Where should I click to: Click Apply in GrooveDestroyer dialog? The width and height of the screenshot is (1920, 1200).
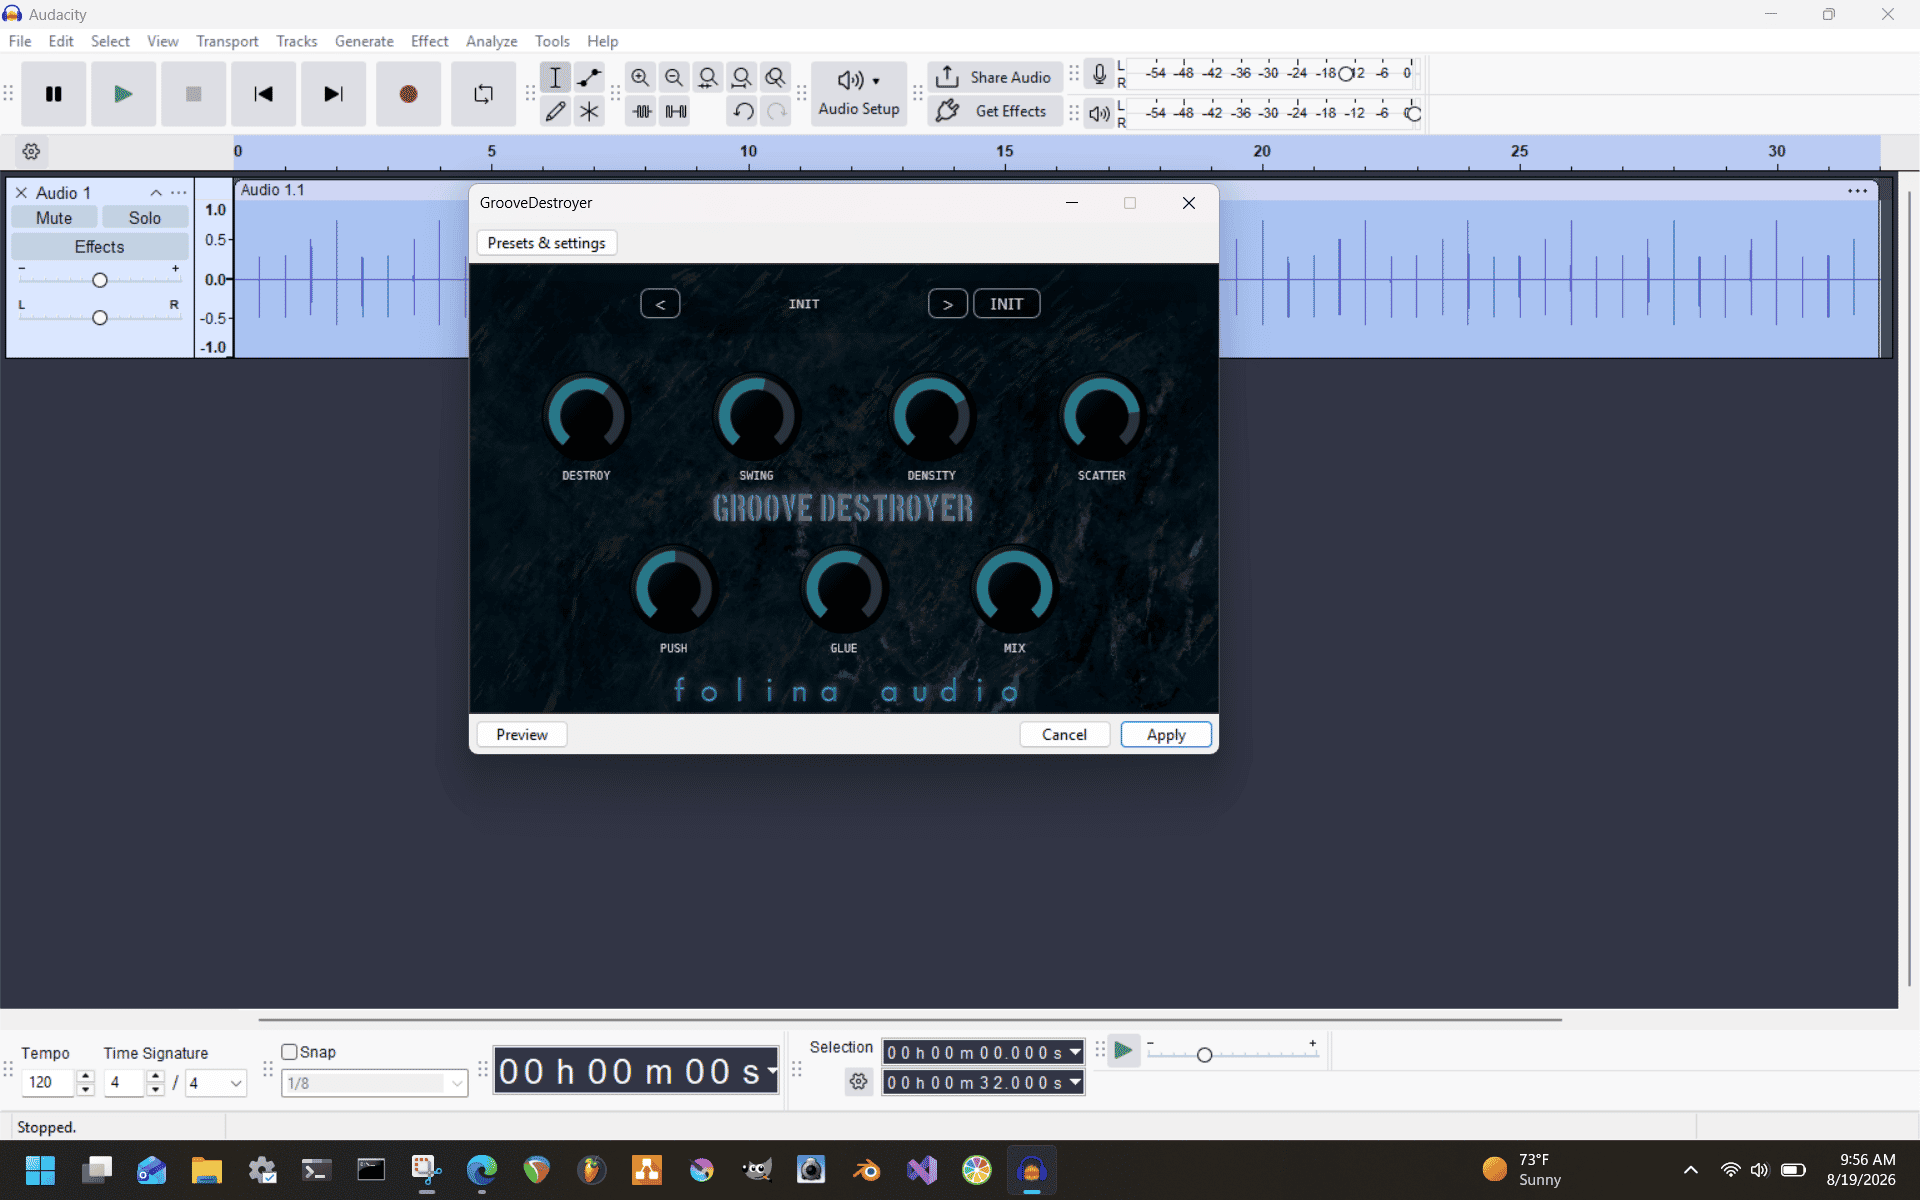tap(1166, 734)
